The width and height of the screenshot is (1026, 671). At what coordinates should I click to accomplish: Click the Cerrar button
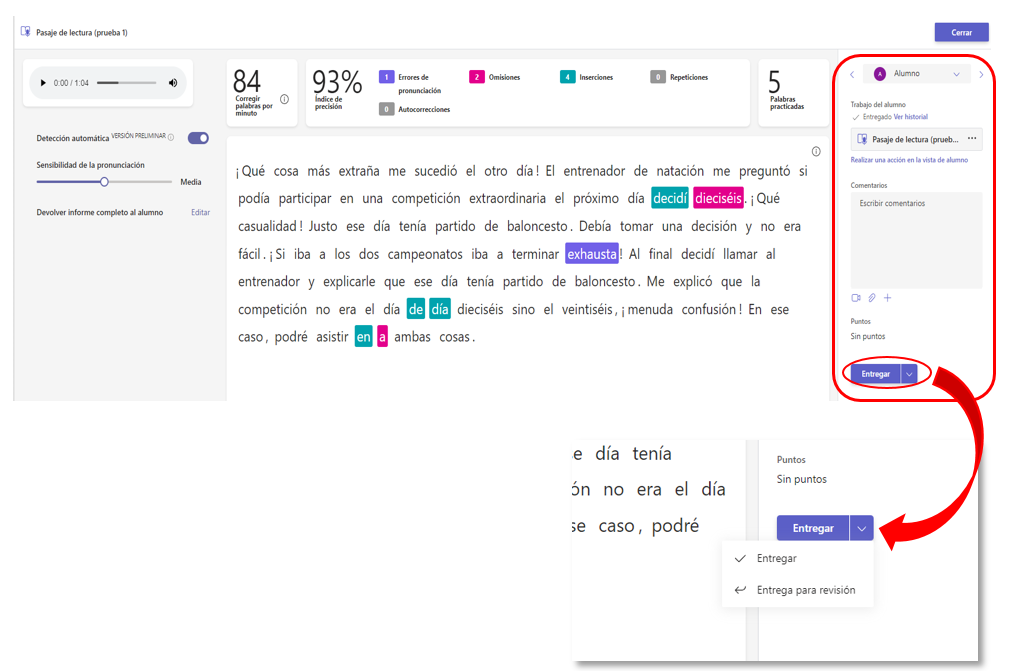[960, 32]
